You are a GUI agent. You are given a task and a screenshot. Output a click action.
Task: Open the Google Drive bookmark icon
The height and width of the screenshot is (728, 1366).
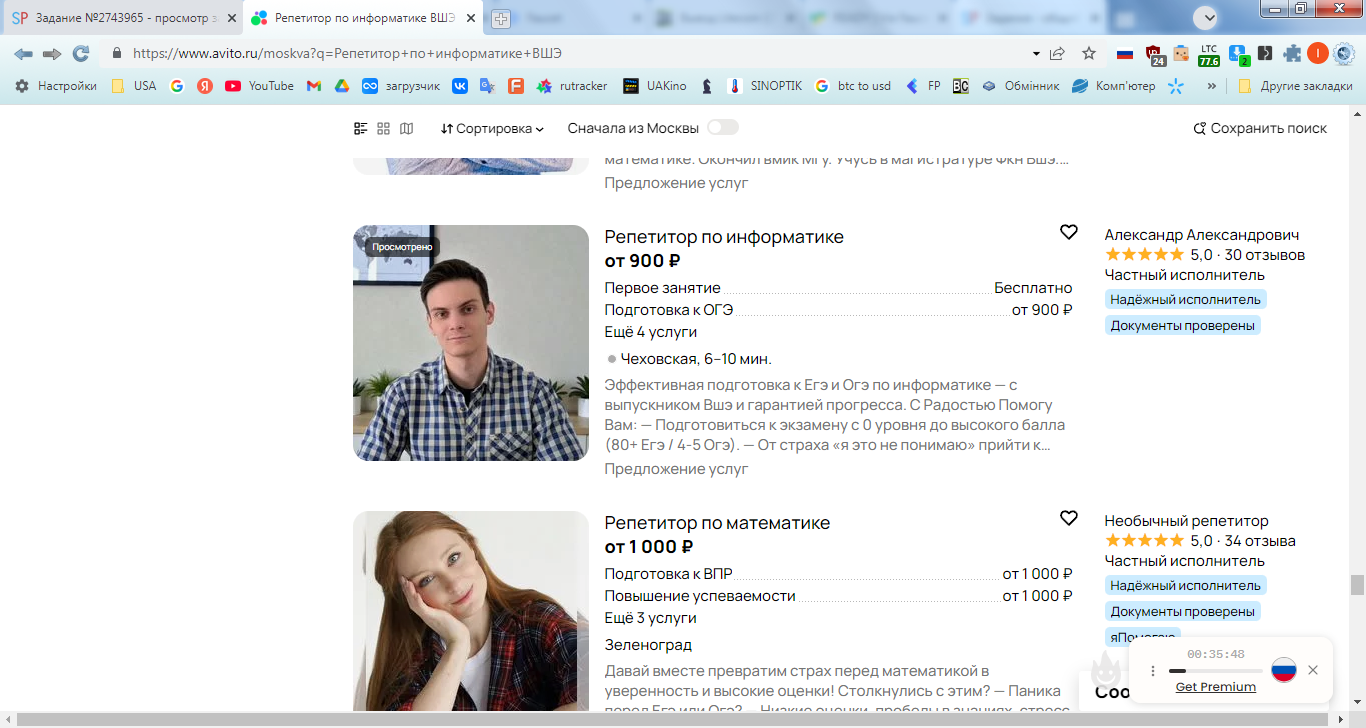pos(341,86)
